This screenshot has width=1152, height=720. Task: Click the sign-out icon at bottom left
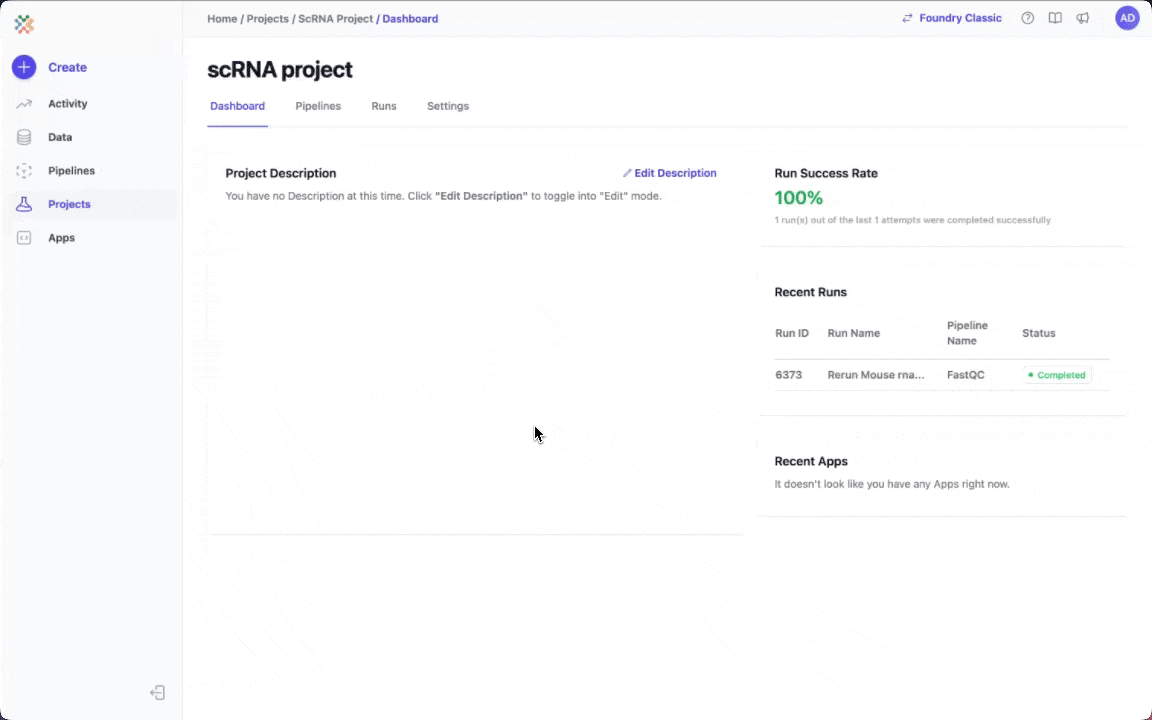pos(157,692)
